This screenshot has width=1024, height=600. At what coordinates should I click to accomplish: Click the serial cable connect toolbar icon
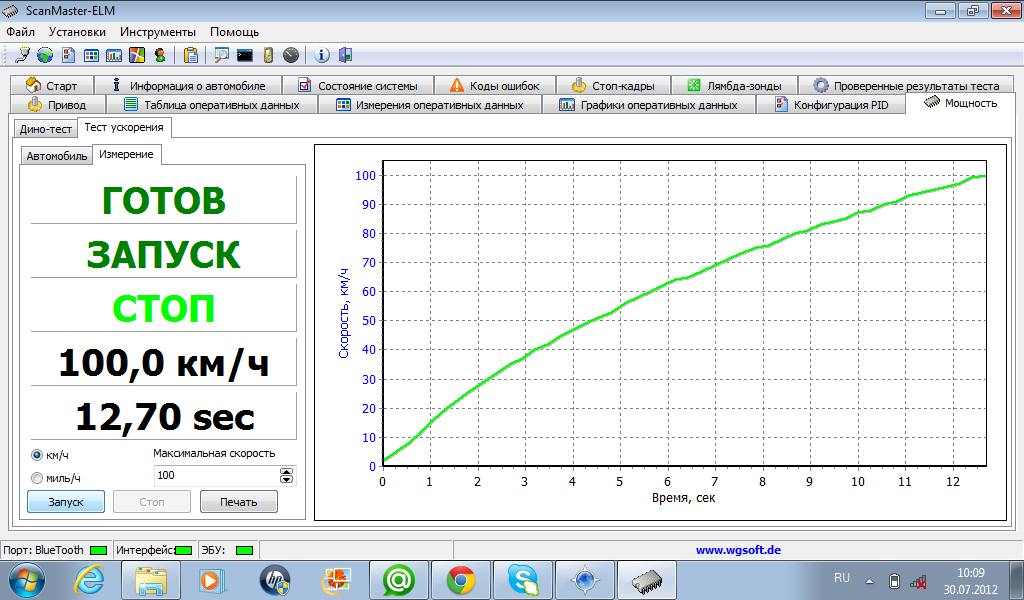point(22,55)
